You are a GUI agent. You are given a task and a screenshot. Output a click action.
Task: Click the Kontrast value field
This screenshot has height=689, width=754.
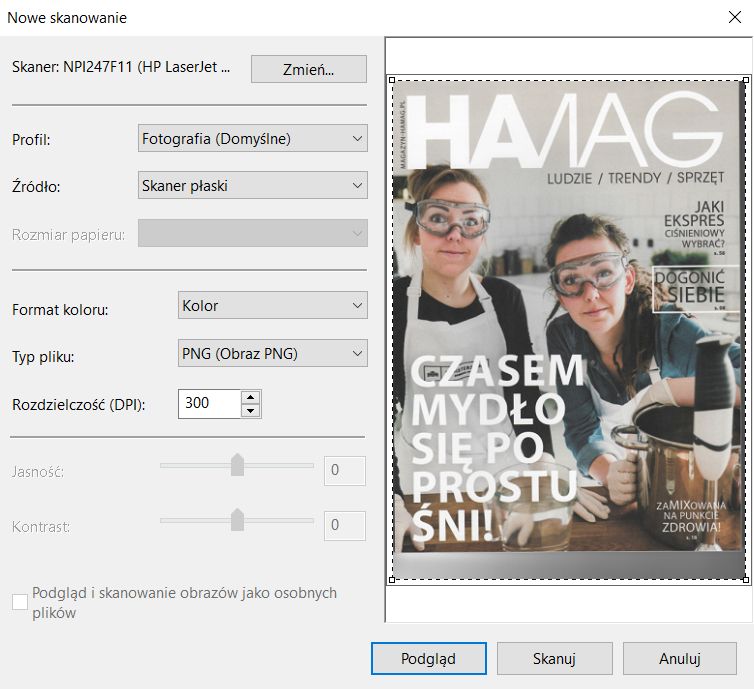[x=345, y=526]
